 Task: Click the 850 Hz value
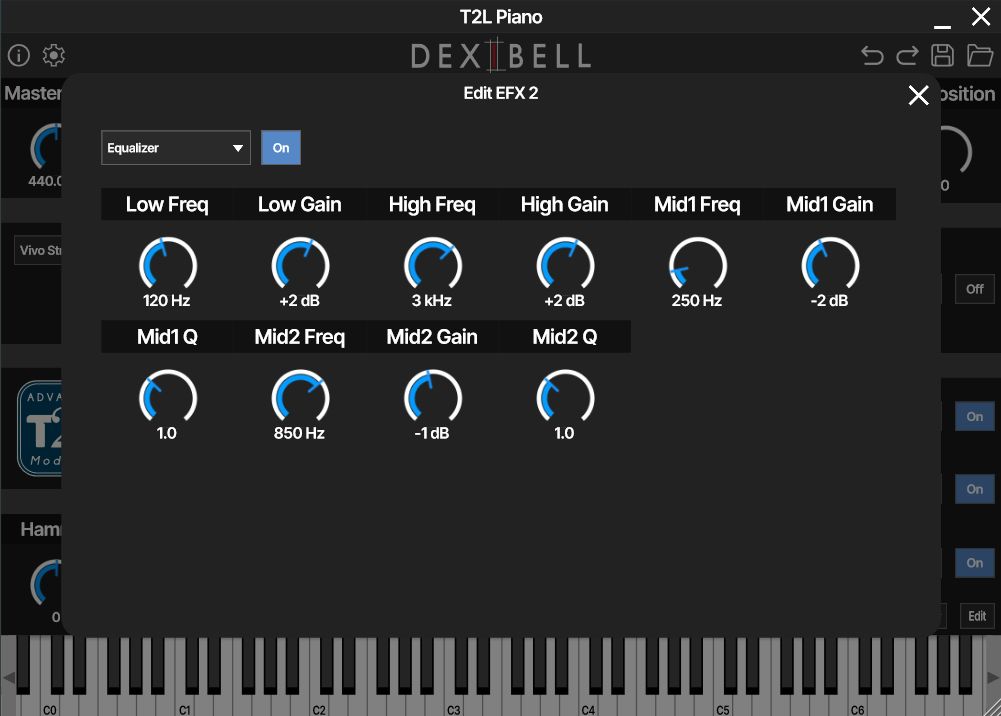[299, 433]
